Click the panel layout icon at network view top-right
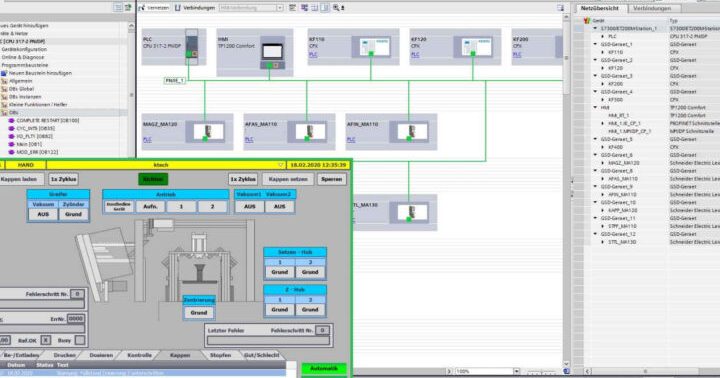Image resolution: width=720 pixels, height=378 pixels. pyautogui.click(x=560, y=8)
